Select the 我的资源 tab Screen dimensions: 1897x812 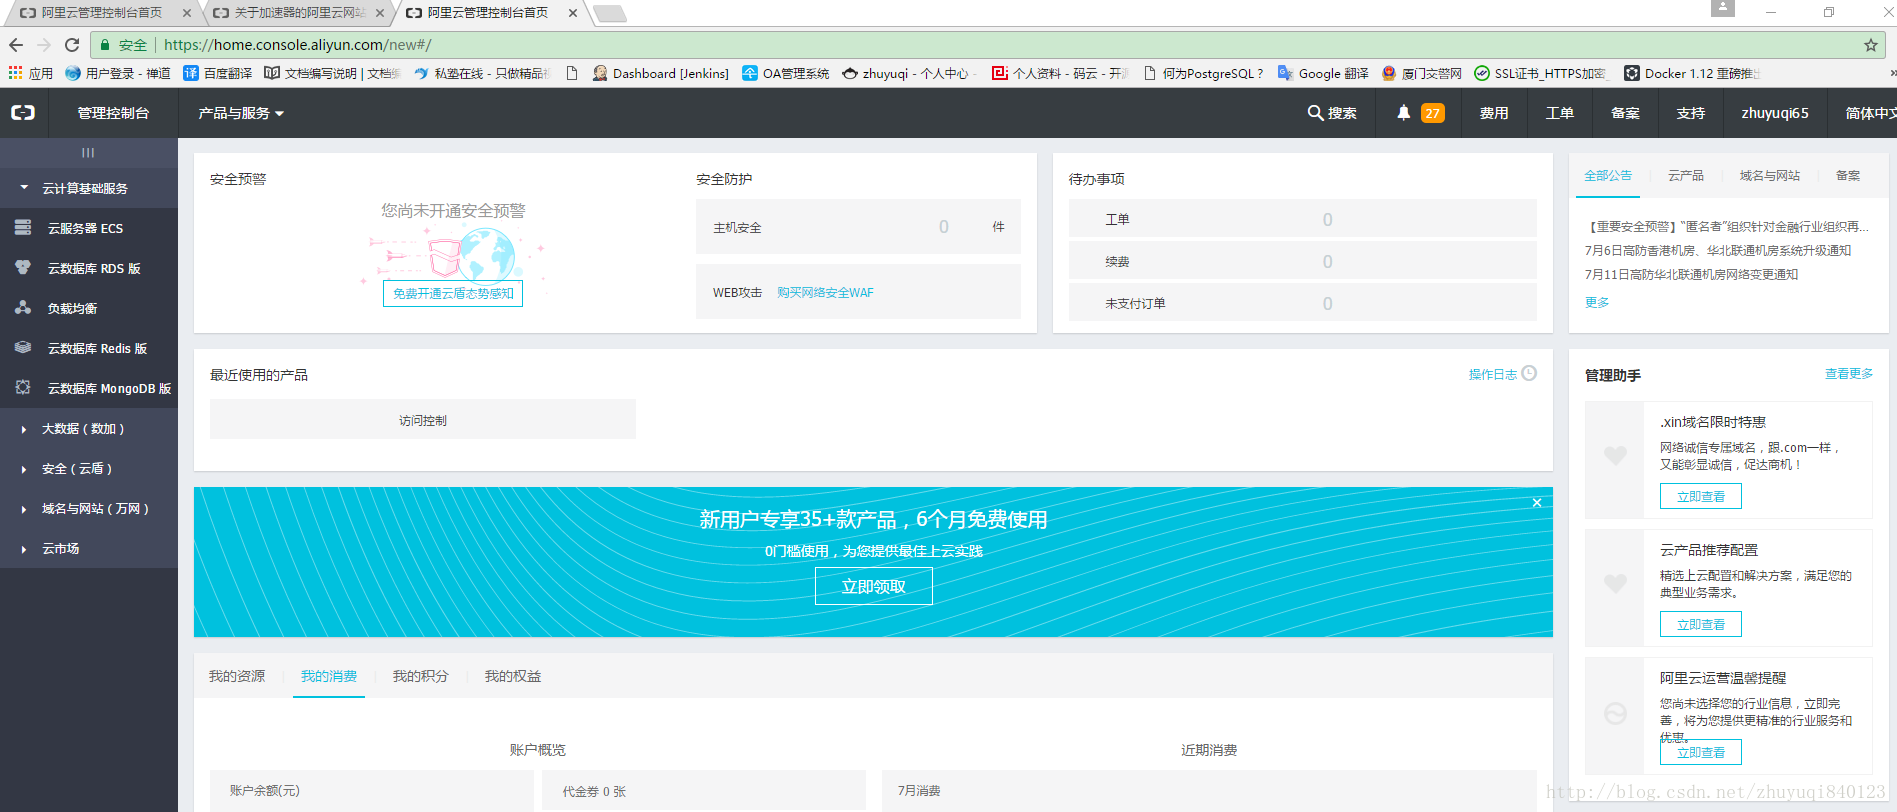point(237,676)
